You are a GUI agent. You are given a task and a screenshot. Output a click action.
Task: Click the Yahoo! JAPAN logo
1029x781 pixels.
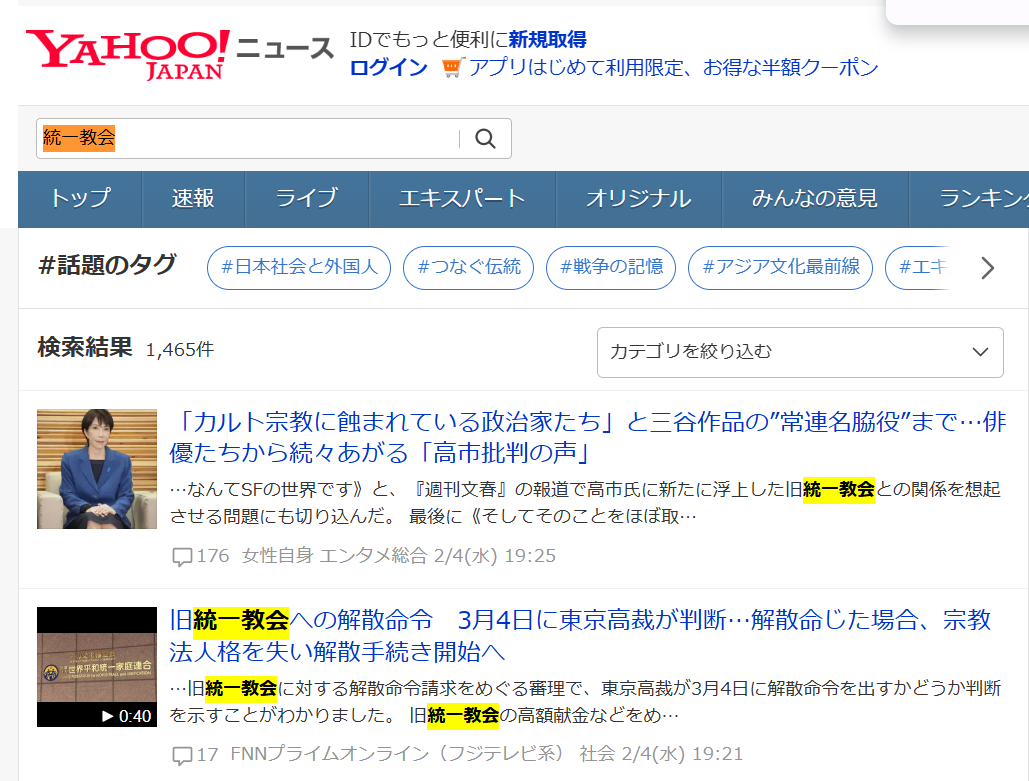tap(128, 55)
